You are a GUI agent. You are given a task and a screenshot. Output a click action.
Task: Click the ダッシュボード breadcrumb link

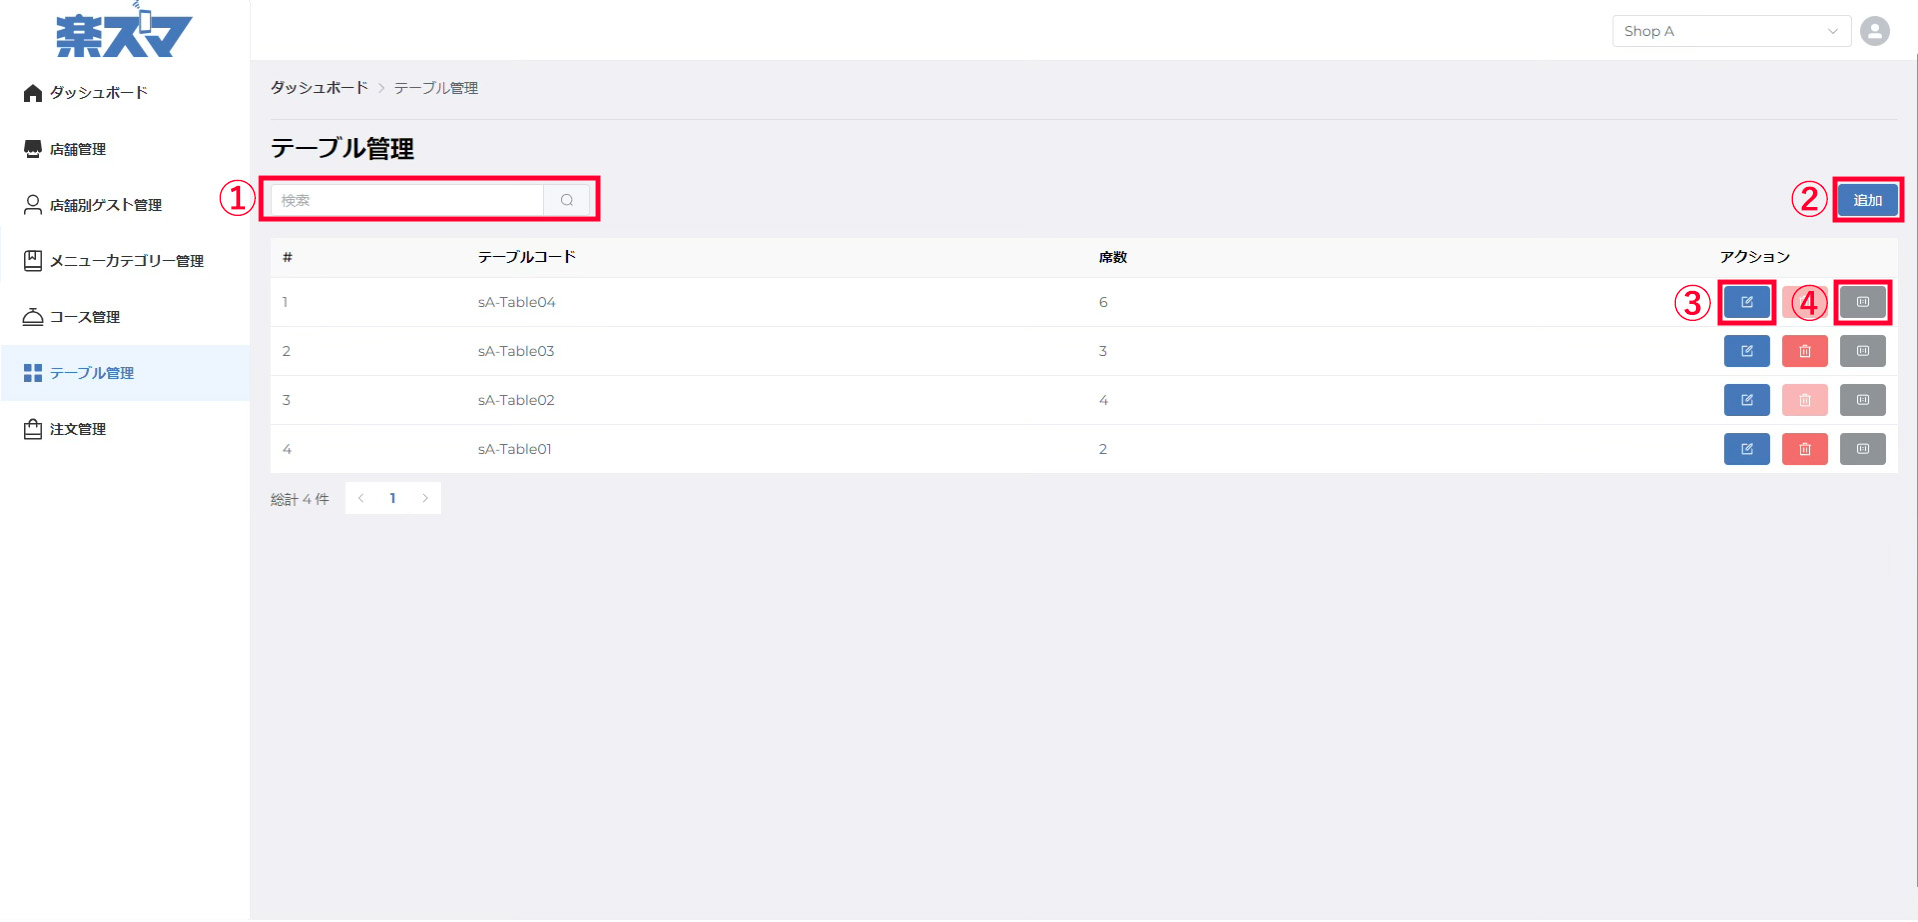(x=319, y=88)
